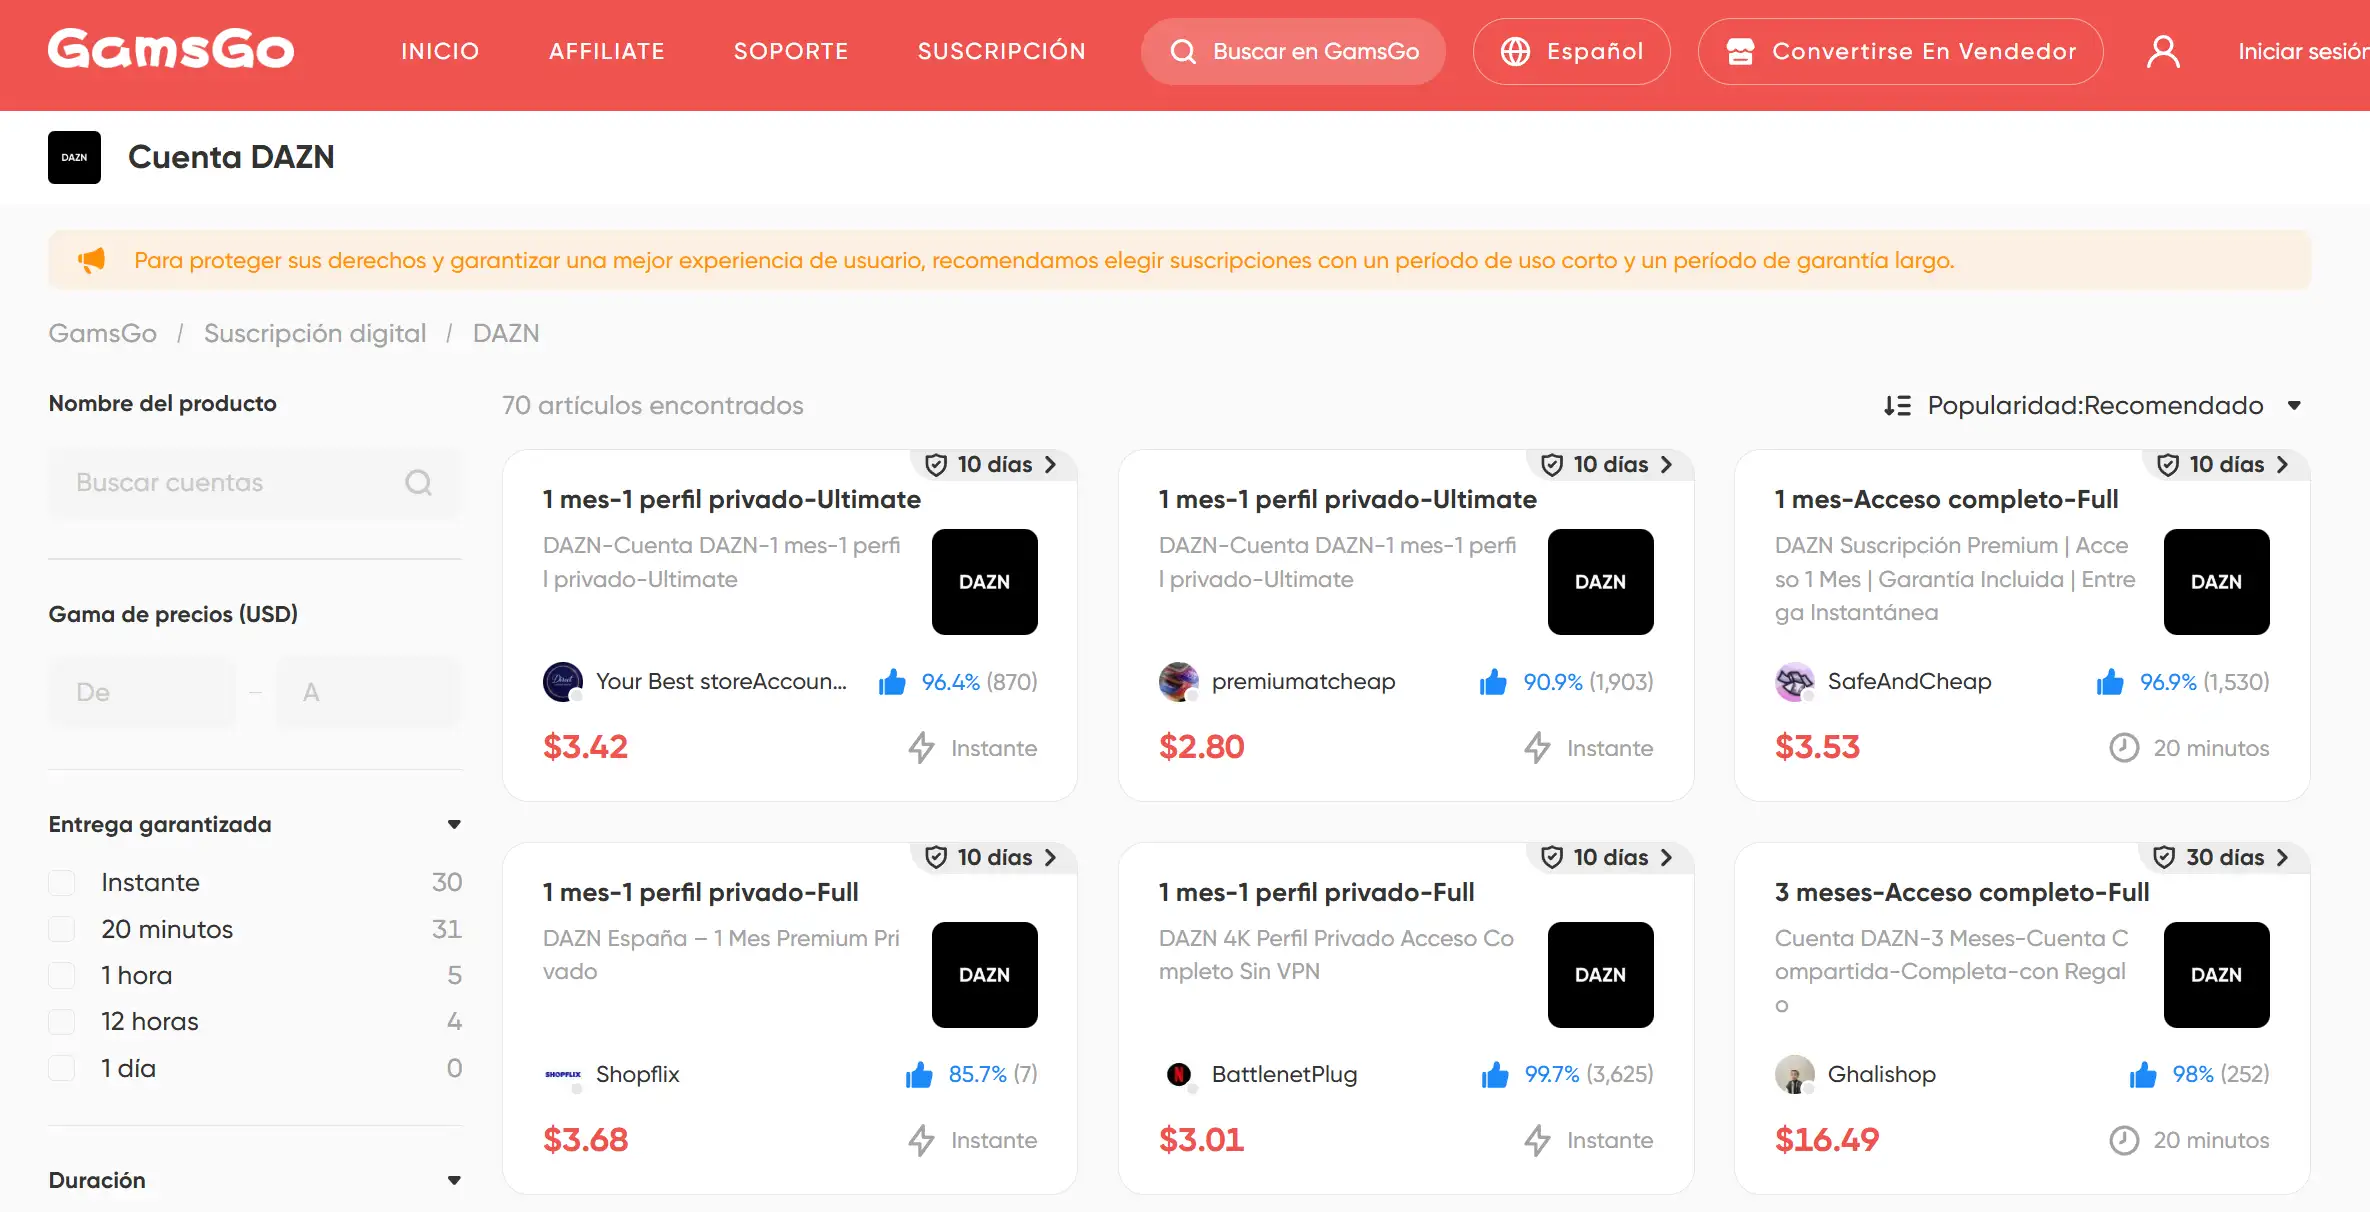Click the $2.80 price on premiumatcheap card
Viewport: 2370px width, 1212px height.
(x=1202, y=747)
